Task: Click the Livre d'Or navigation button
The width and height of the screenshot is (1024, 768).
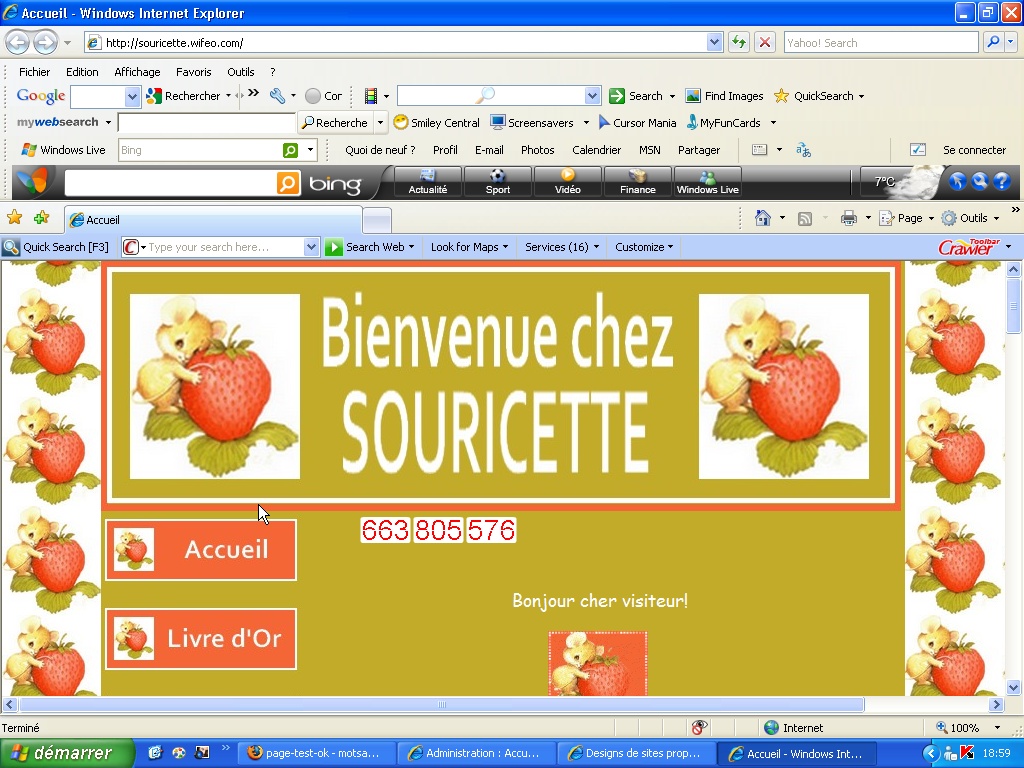Action: [x=201, y=639]
